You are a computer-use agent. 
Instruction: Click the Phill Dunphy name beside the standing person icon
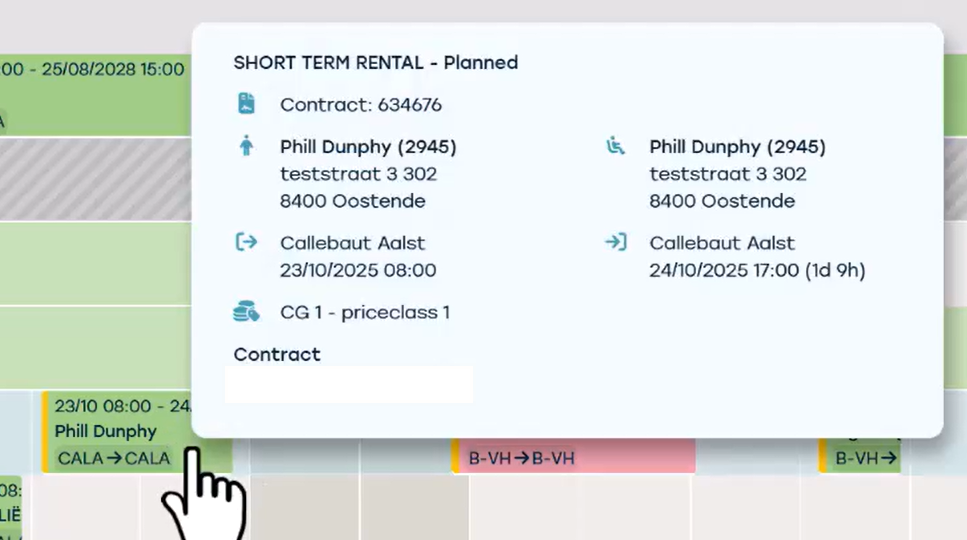click(x=368, y=147)
